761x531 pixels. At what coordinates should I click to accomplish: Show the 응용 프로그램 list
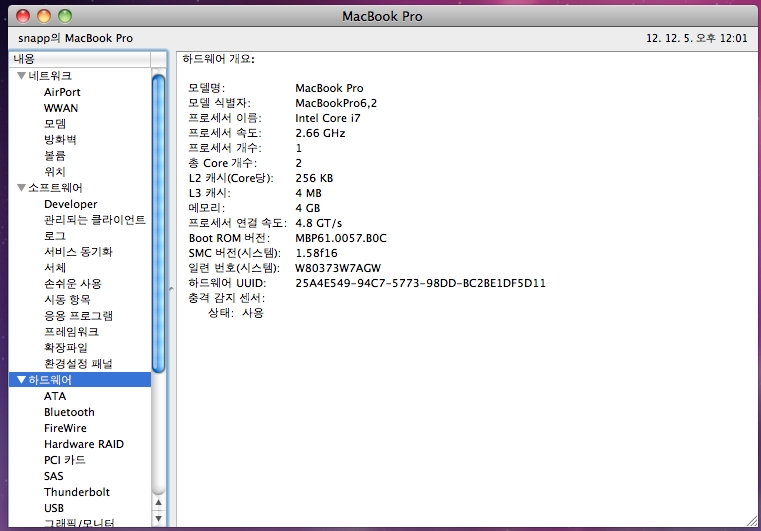click(78, 316)
